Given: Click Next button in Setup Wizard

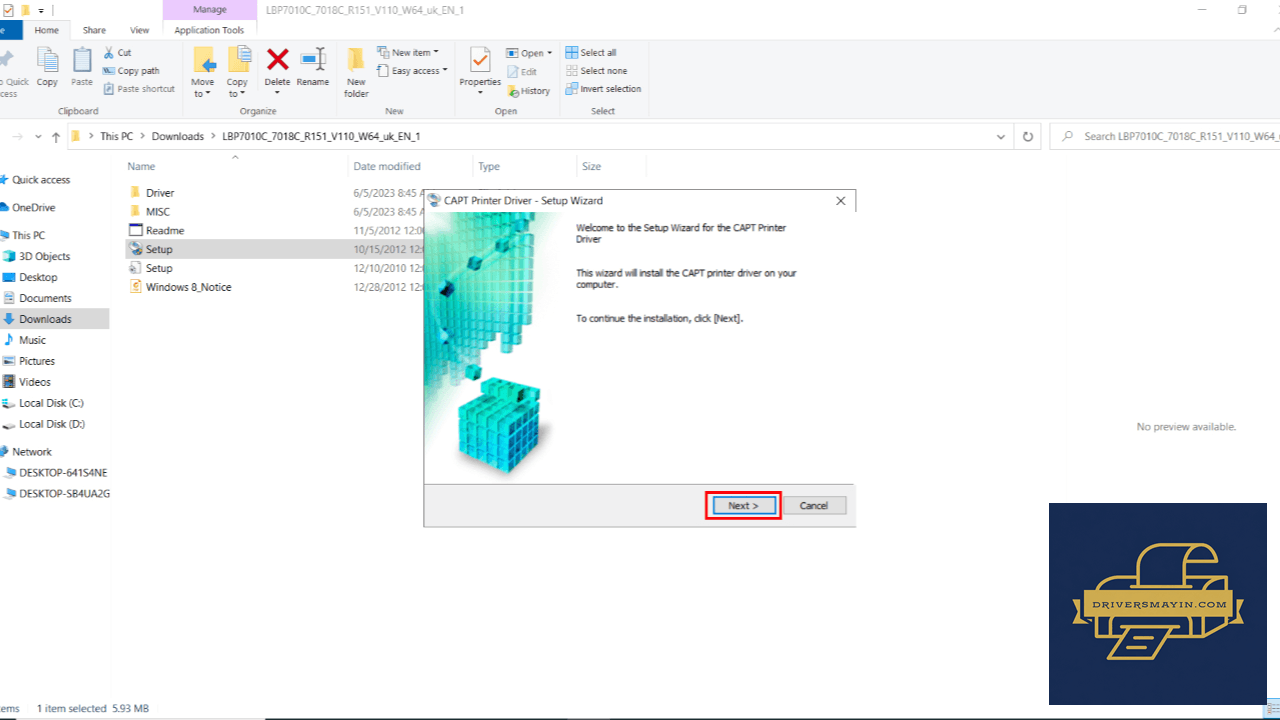Looking at the screenshot, I should (x=743, y=506).
